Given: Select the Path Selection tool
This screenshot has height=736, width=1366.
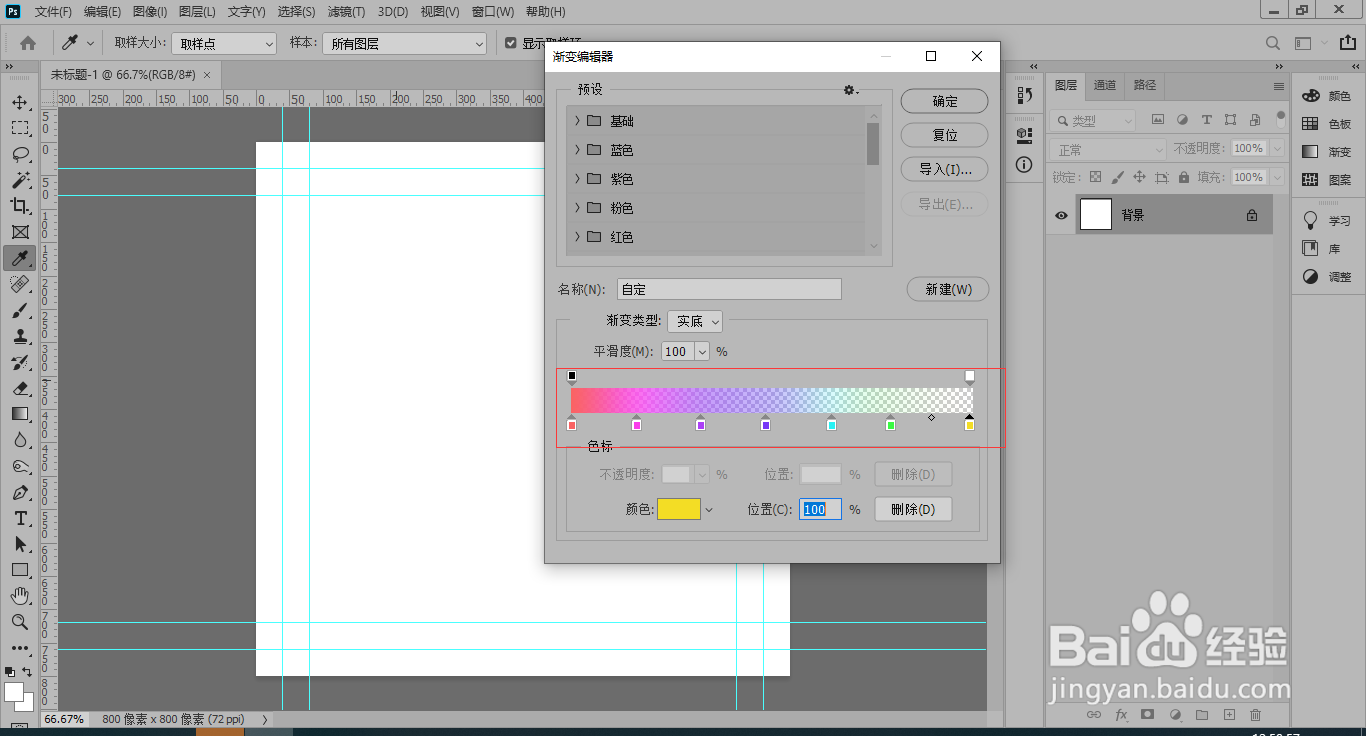Looking at the screenshot, I should (20, 544).
